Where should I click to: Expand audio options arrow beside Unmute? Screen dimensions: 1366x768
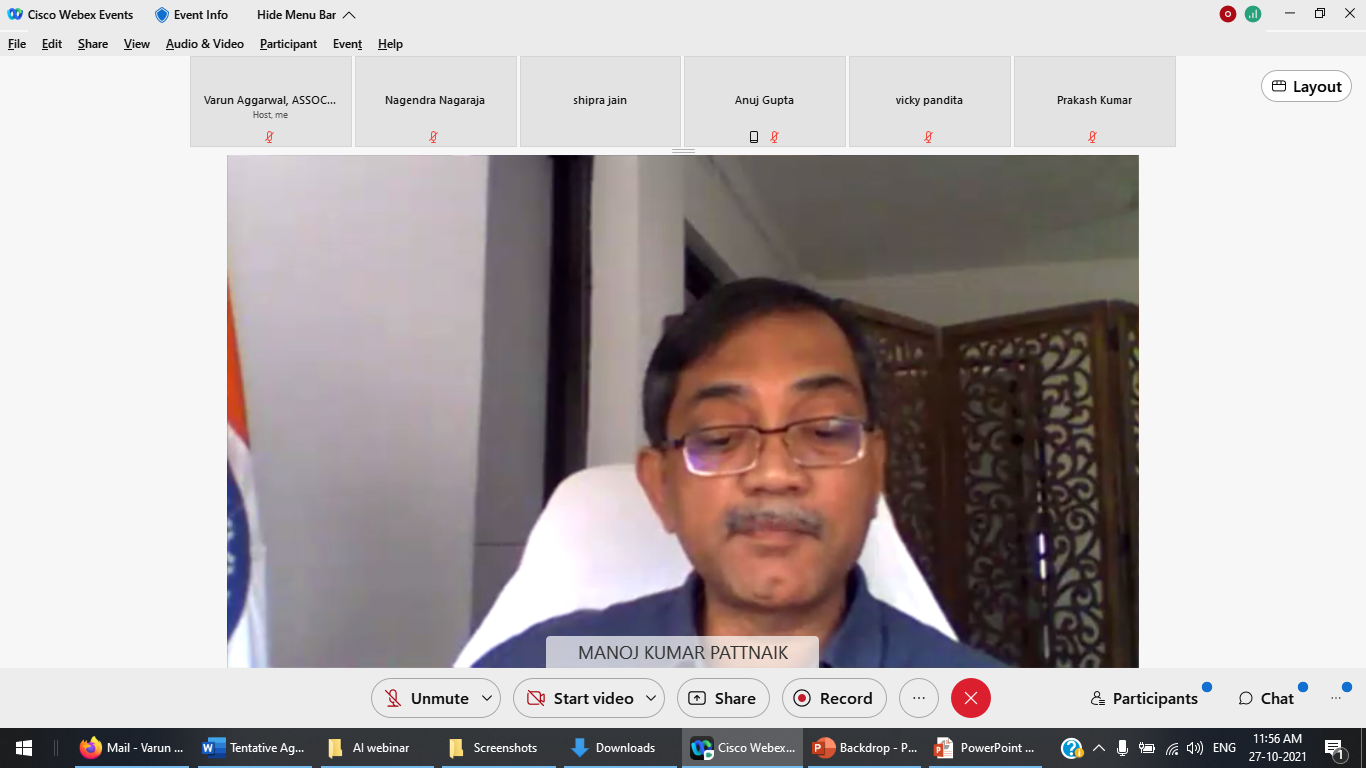(x=487, y=698)
